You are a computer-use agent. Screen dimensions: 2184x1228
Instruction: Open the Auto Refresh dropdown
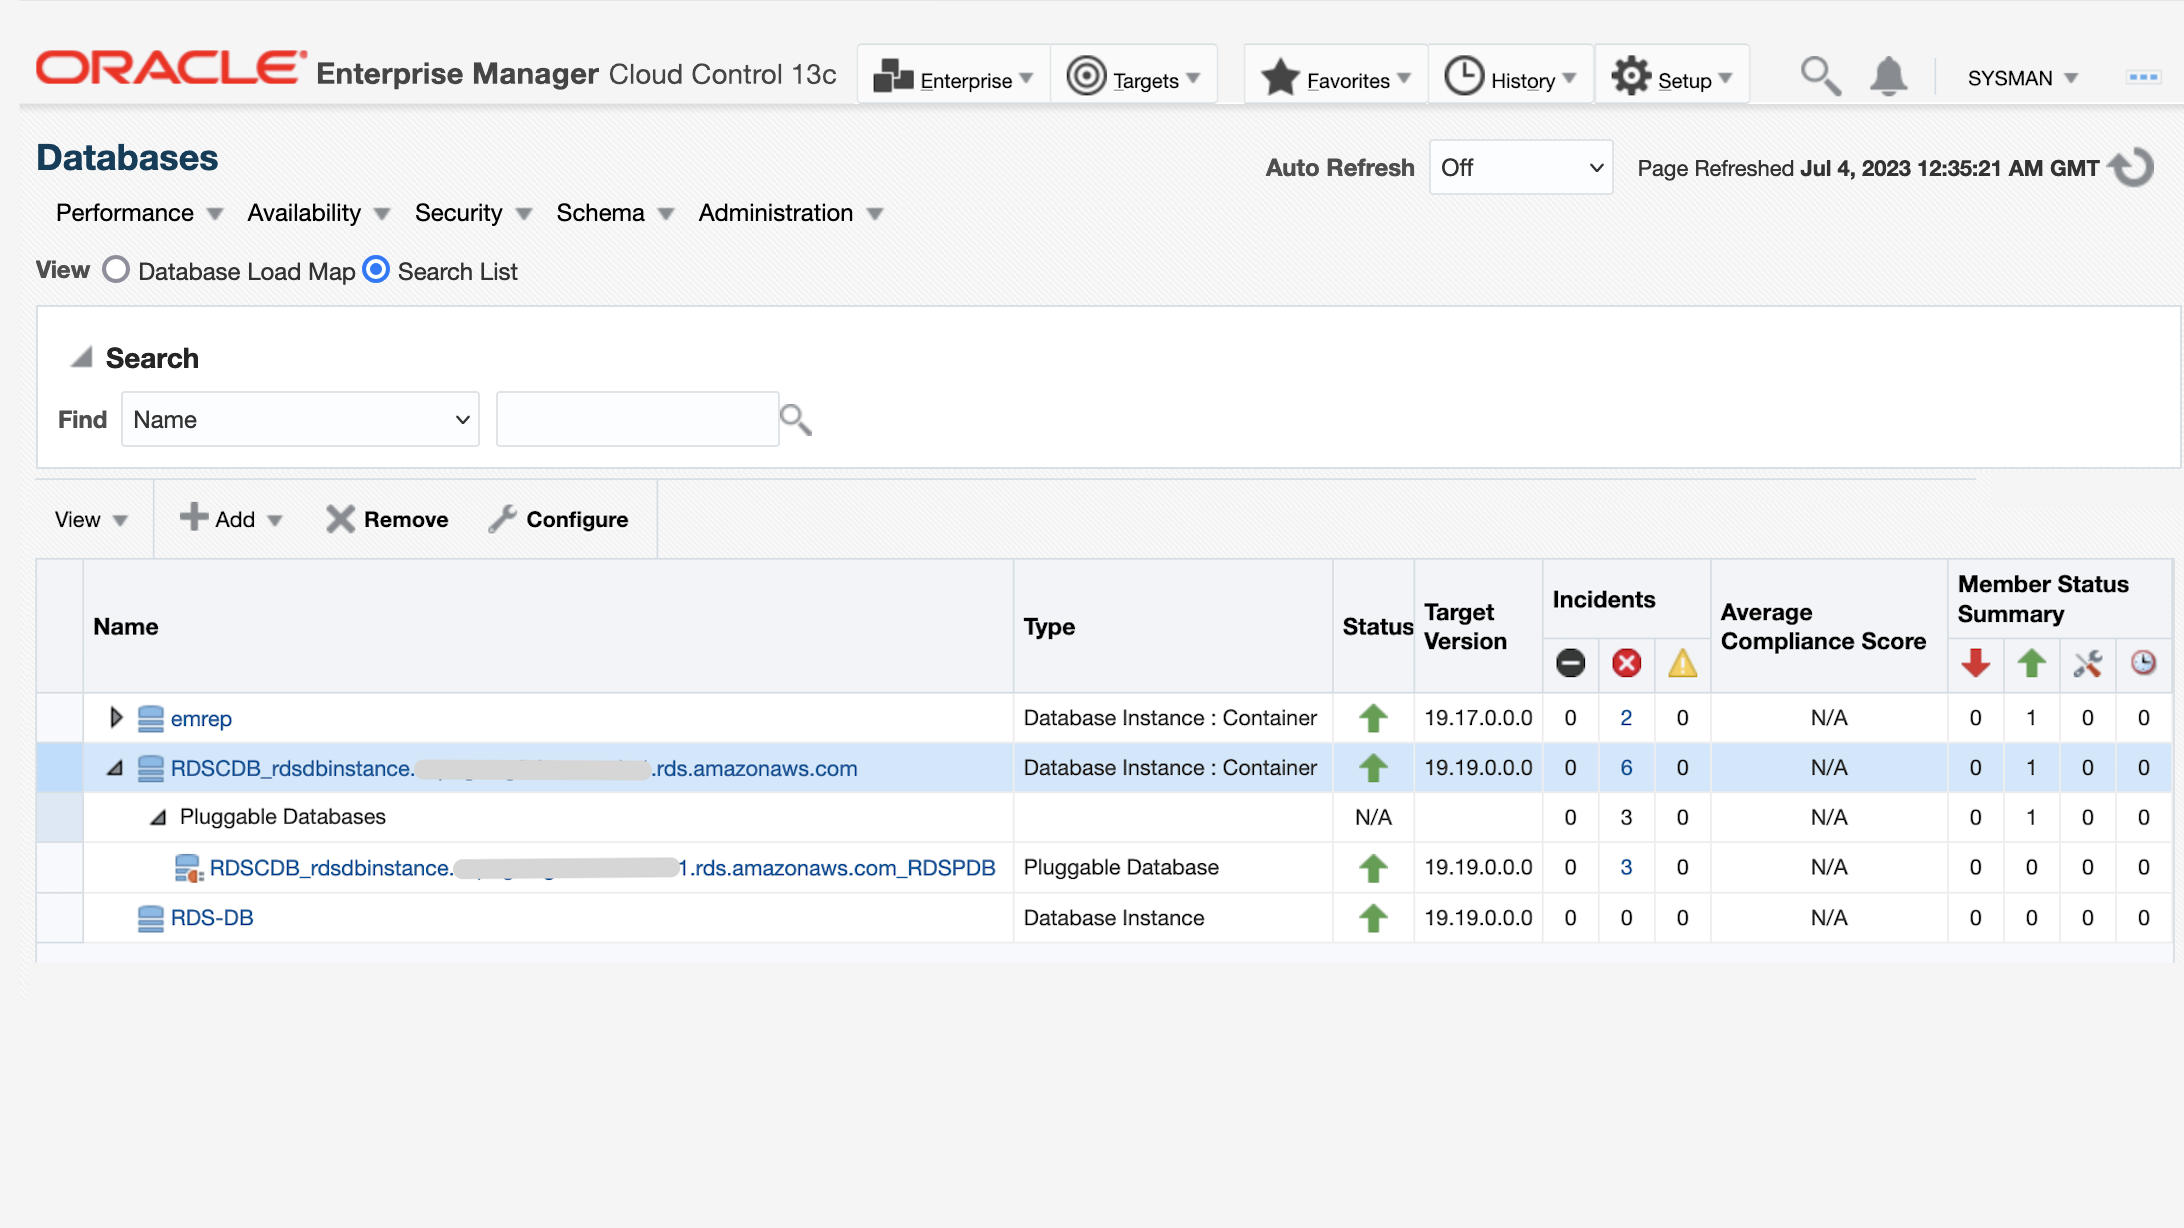tap(1520, 168)
